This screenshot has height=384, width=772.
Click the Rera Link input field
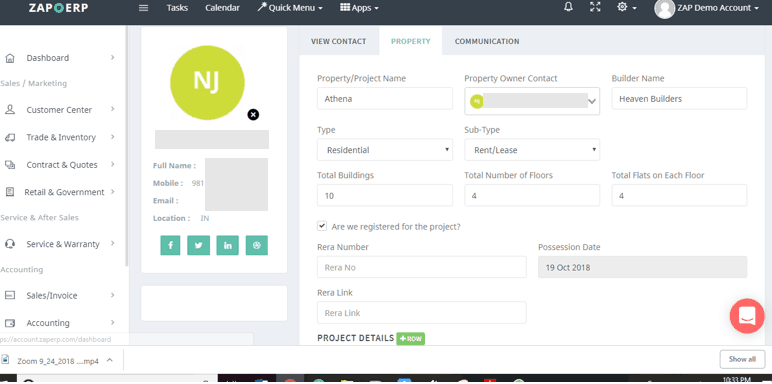(x=422, y=313)
